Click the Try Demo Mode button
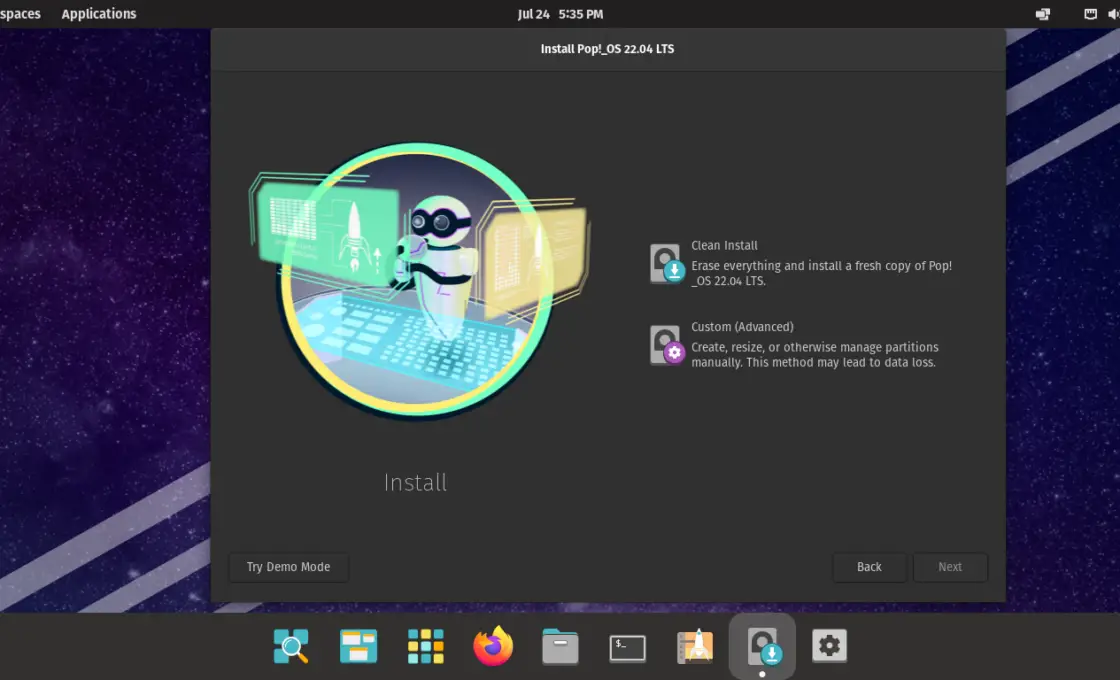Image resolution: width=1120 pixels, height=680 pixels. (x=288, y=567)
